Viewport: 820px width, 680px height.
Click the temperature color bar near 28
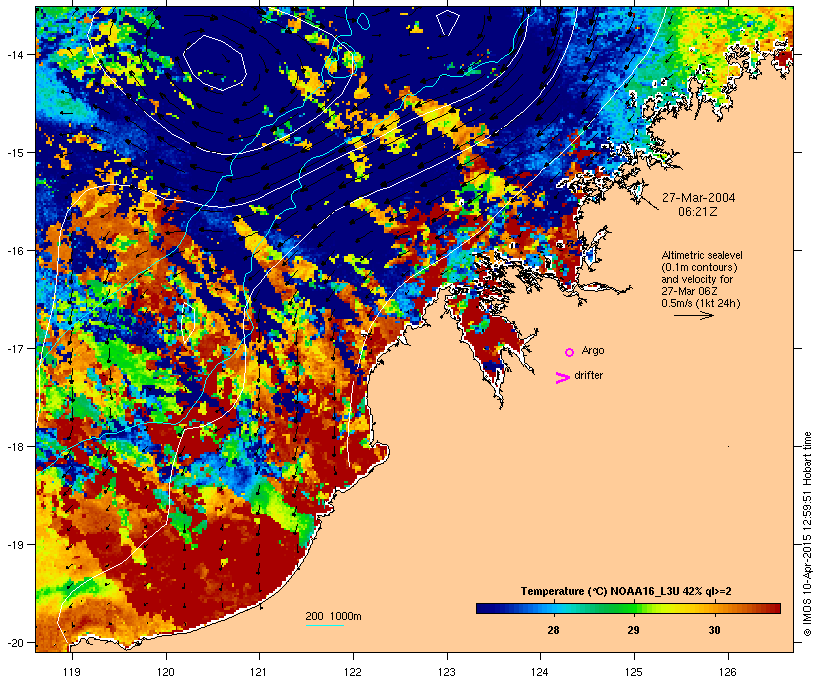click(553, 608)
